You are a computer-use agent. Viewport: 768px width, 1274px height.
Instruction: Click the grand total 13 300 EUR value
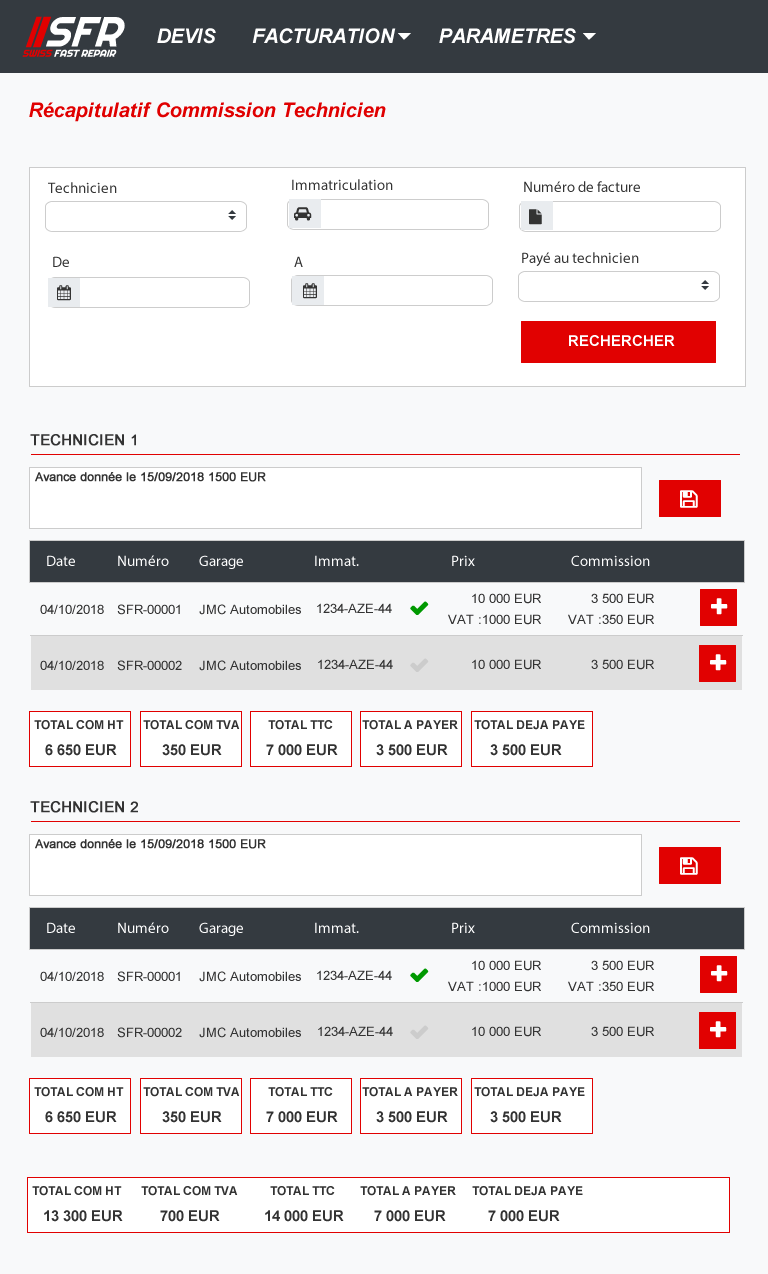83,1216
